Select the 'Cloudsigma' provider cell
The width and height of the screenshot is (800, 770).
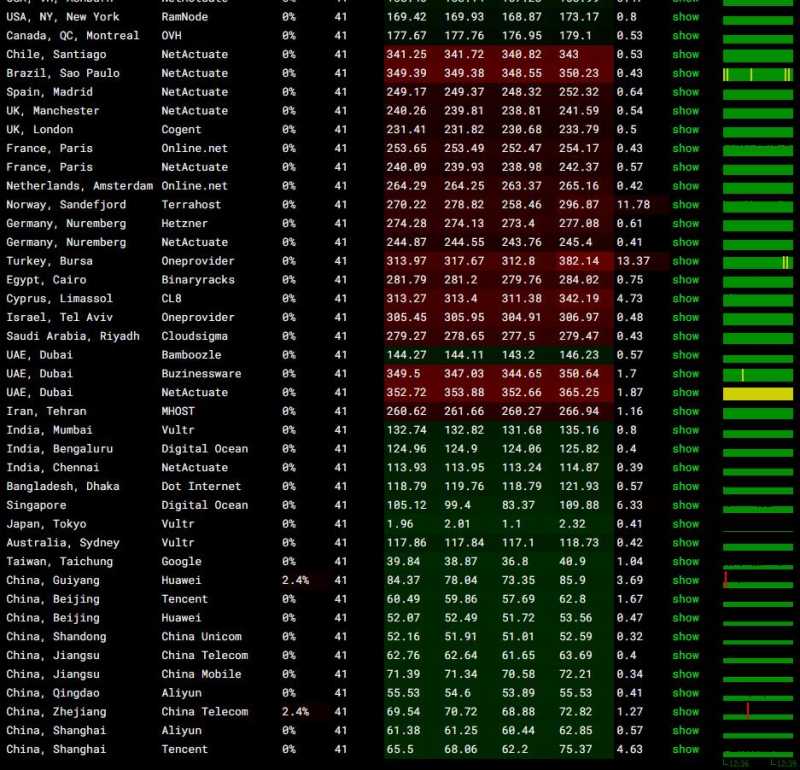194,336
